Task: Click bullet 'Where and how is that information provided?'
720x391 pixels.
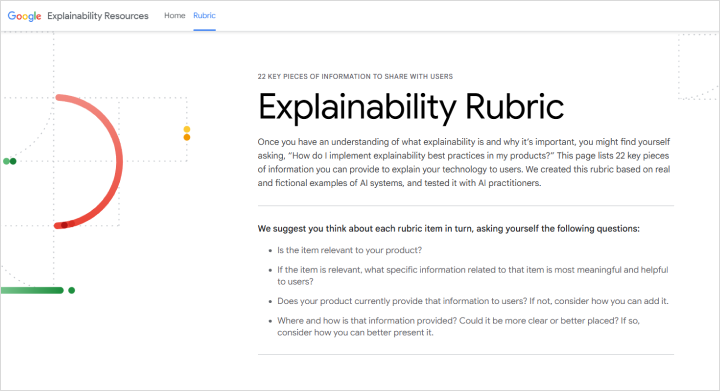Action: pos(458,326)
